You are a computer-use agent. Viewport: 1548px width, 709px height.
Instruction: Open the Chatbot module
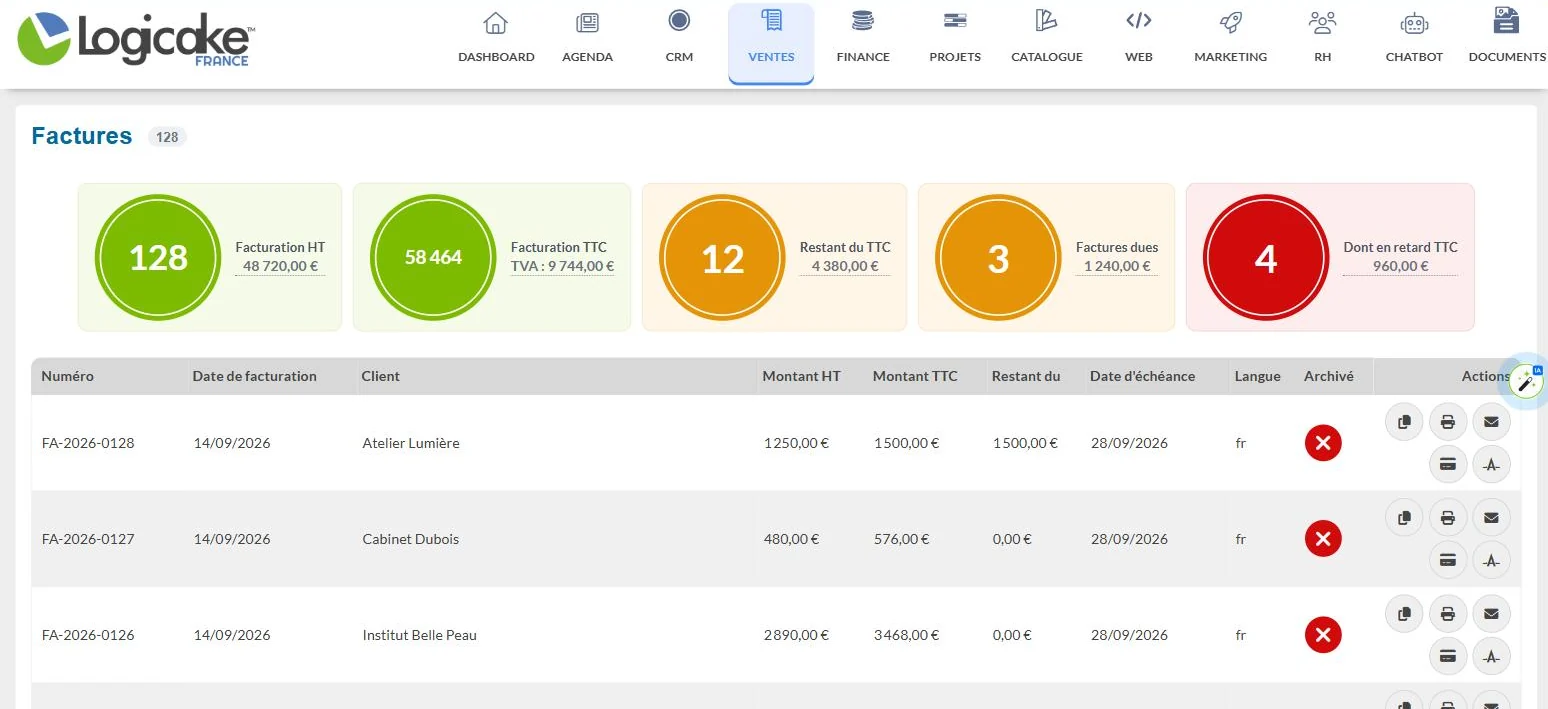(1414, 38)
